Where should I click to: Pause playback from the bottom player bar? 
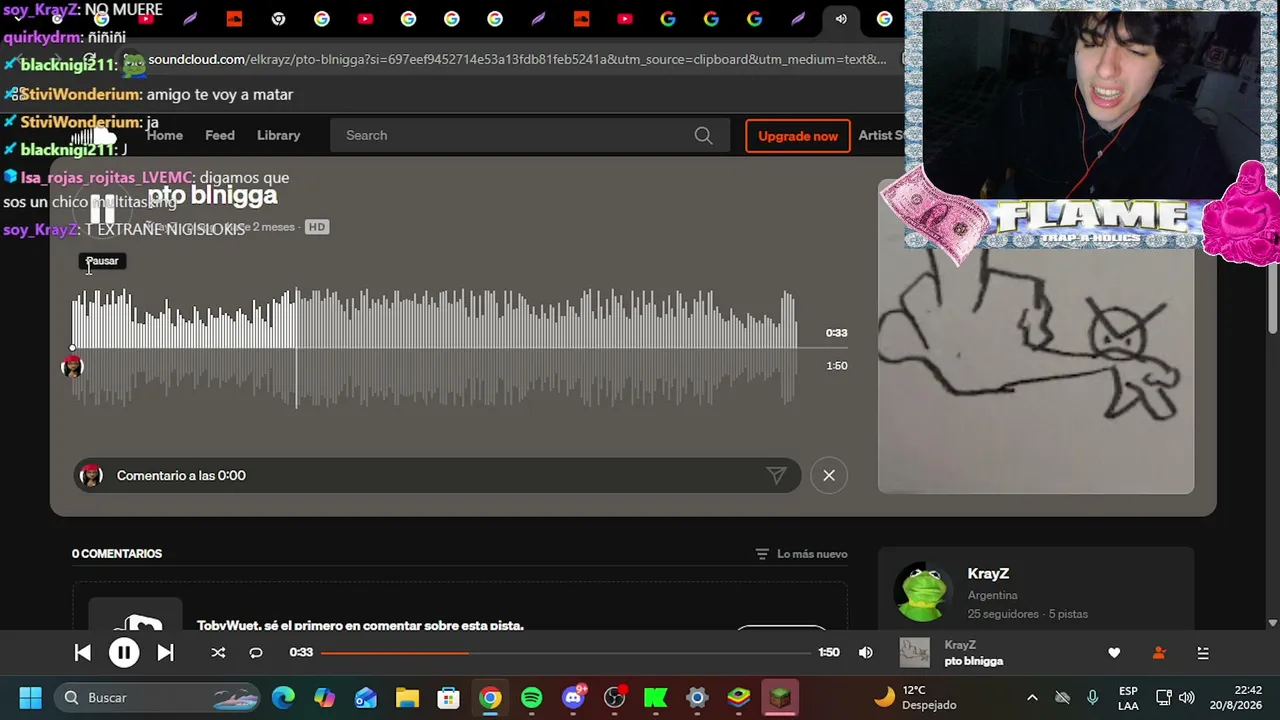124,653
